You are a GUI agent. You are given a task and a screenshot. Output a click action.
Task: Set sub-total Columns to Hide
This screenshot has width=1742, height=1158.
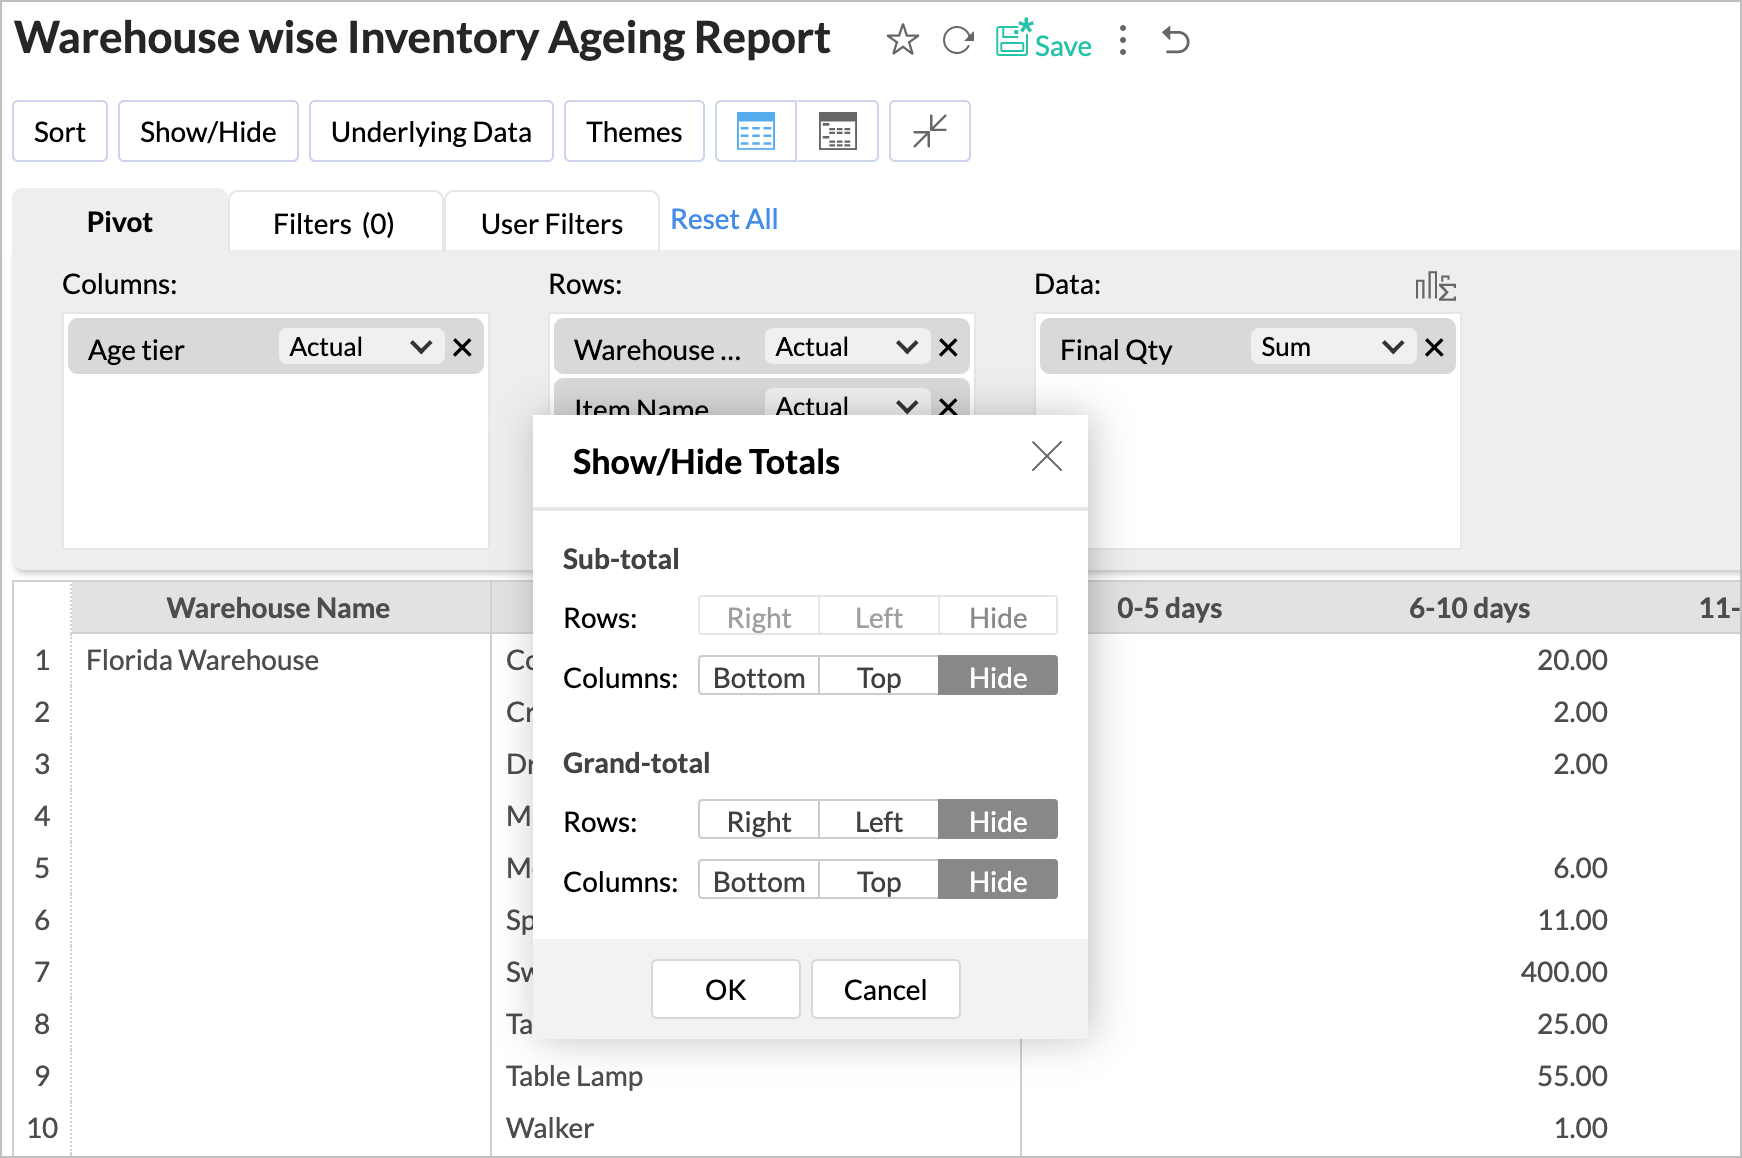998,677
